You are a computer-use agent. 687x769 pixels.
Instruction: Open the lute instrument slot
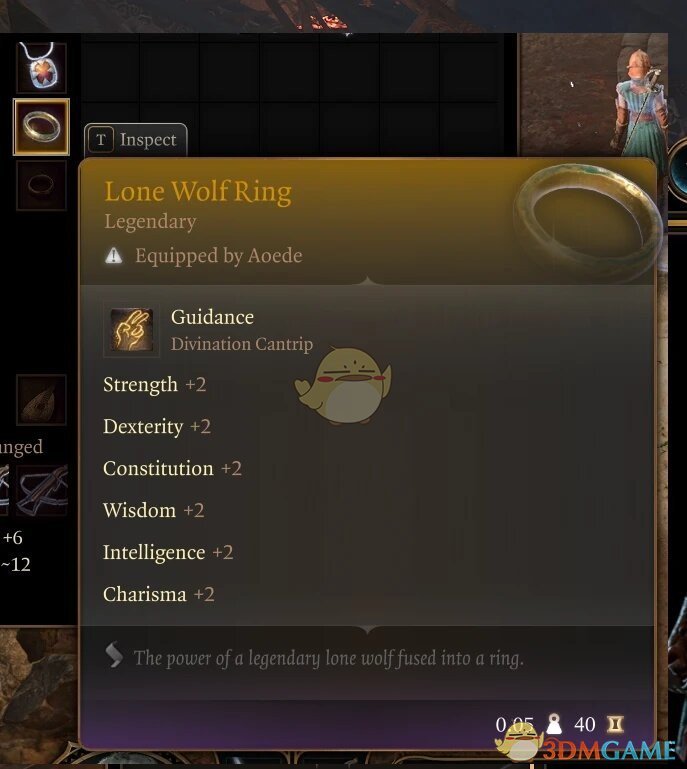click(41, 400)
